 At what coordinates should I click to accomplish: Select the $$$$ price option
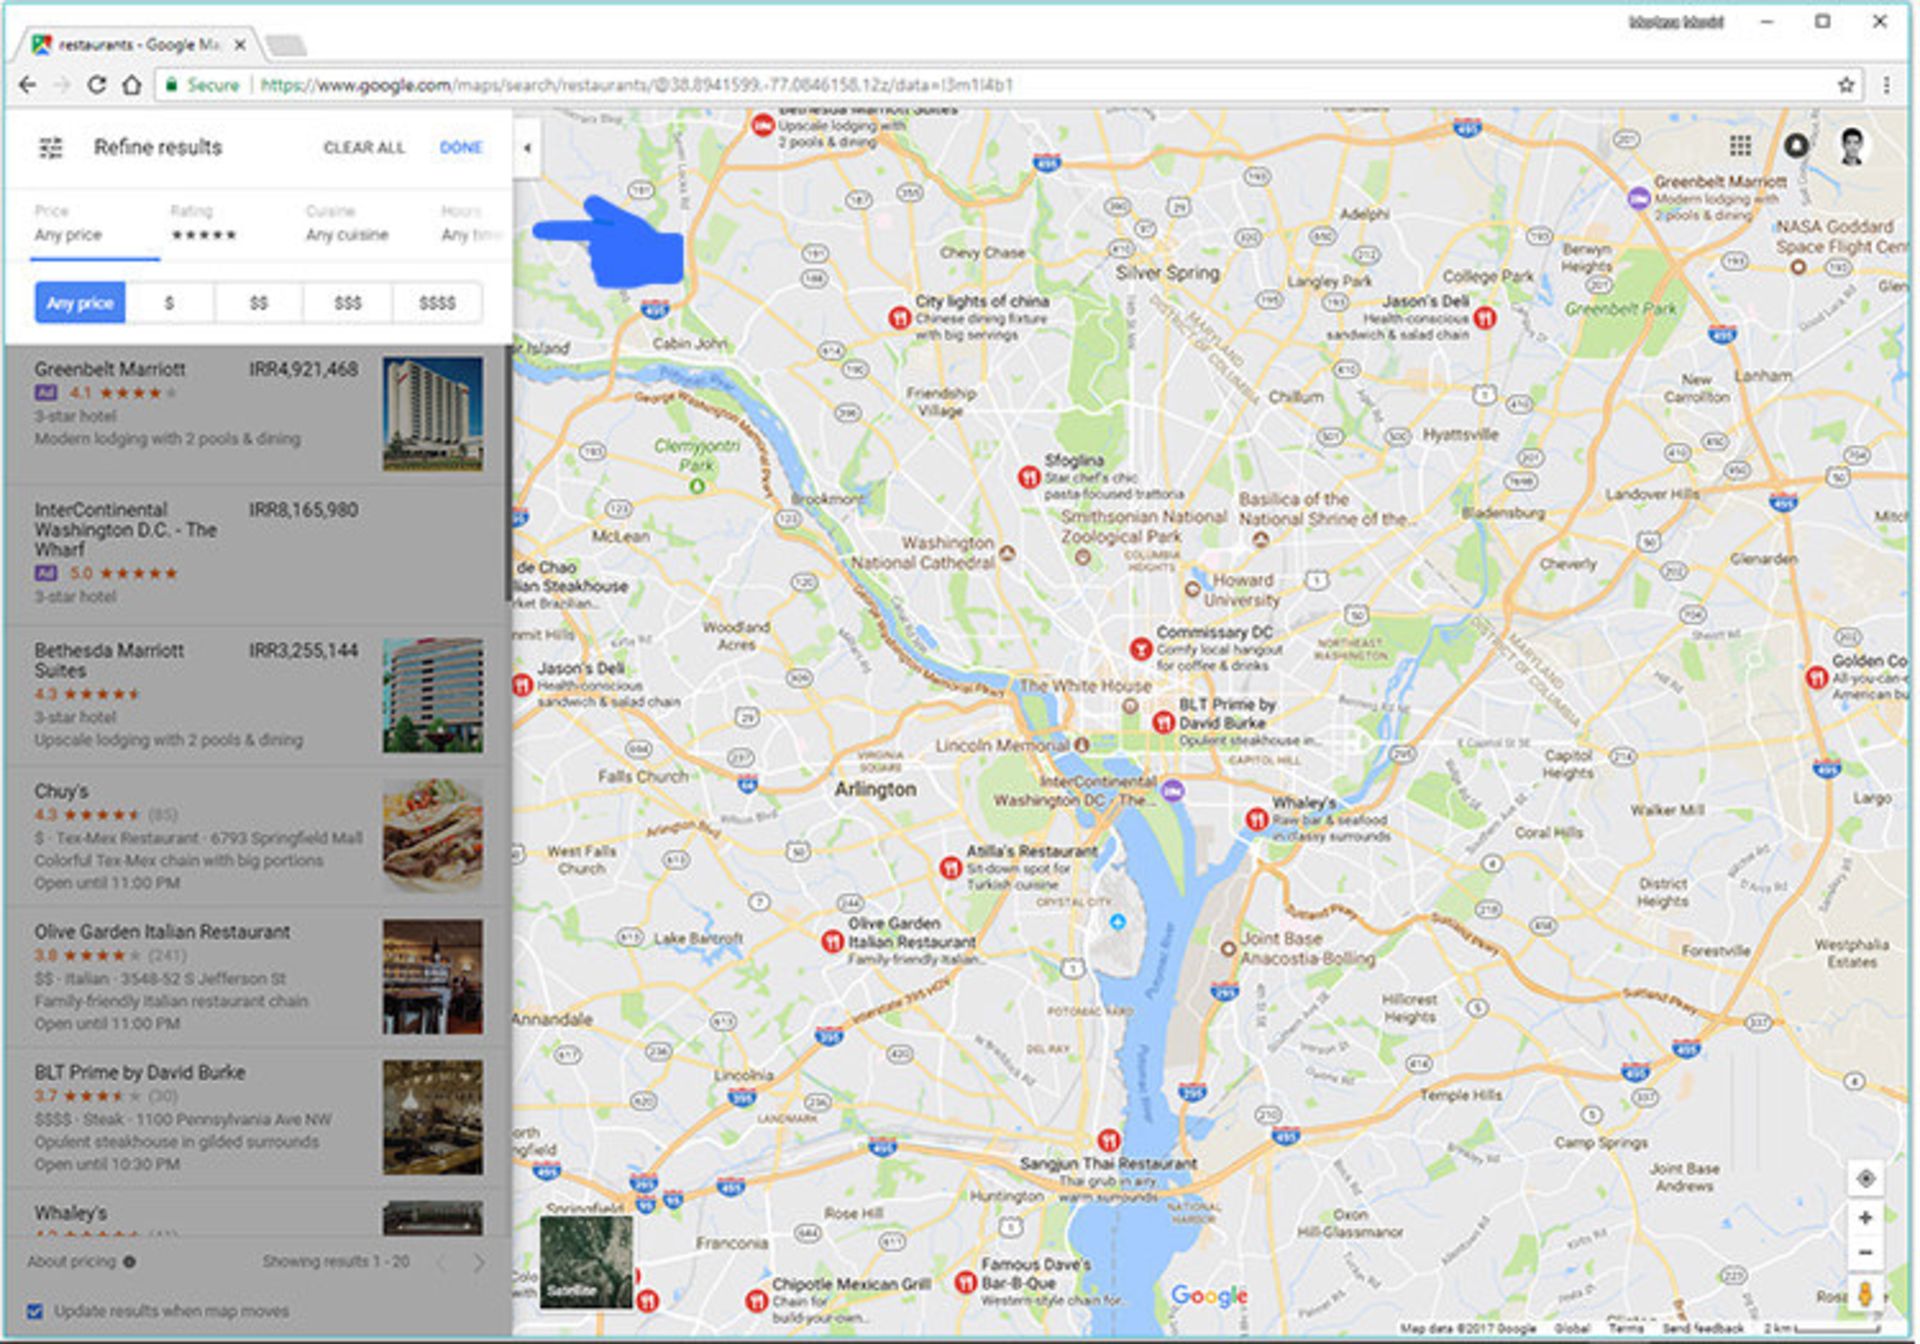coord(437,303)
